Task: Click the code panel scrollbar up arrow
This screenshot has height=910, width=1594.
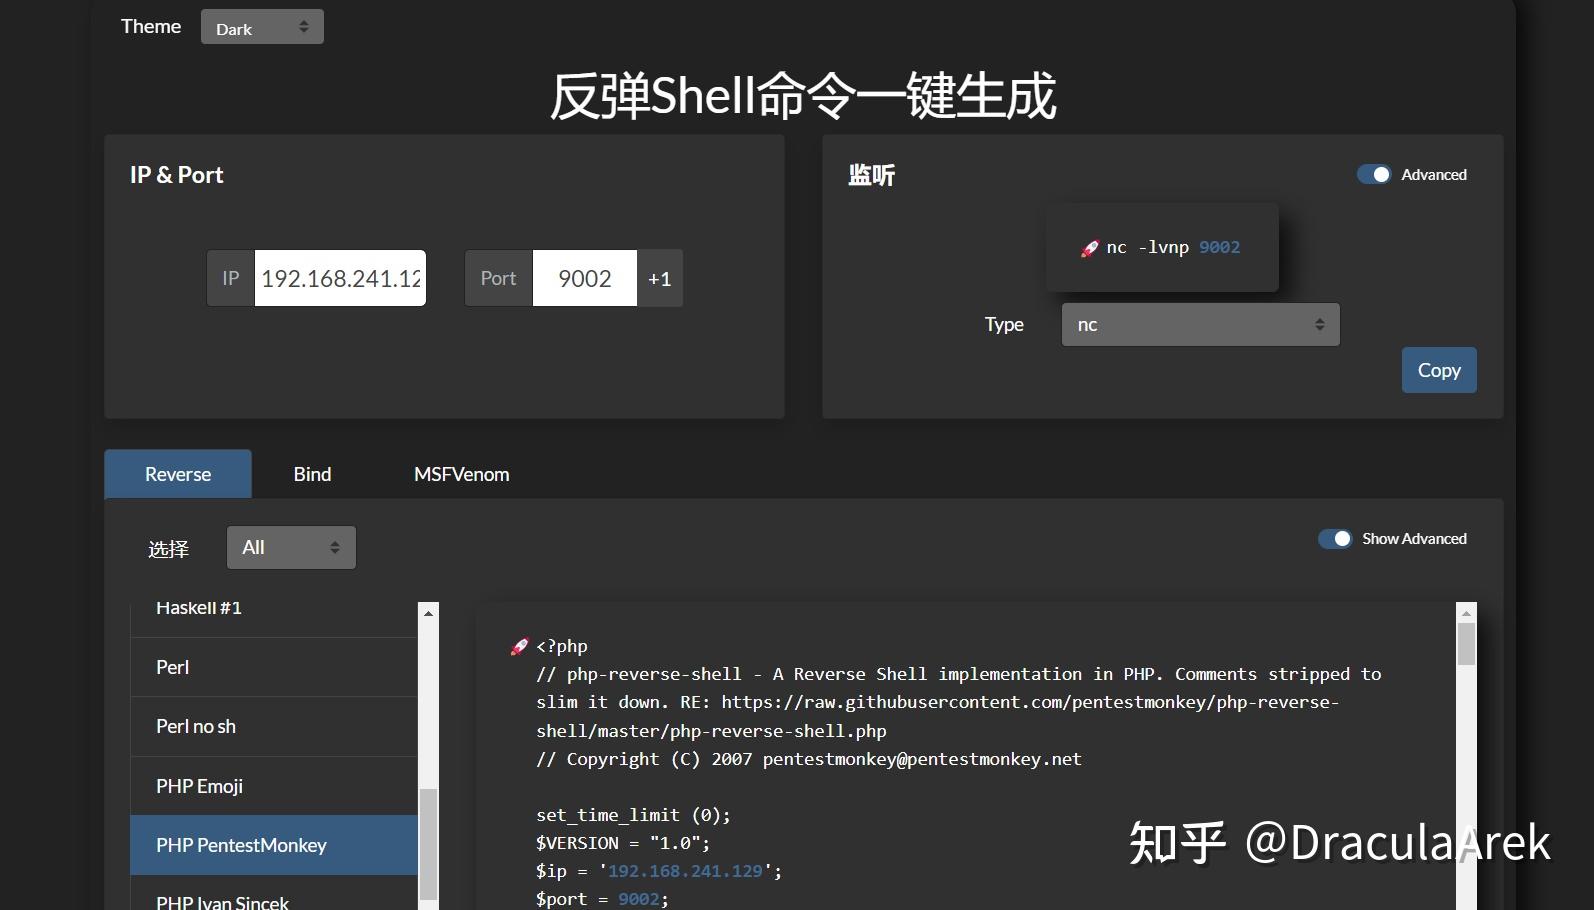Action: click(x=1467, y=612)
